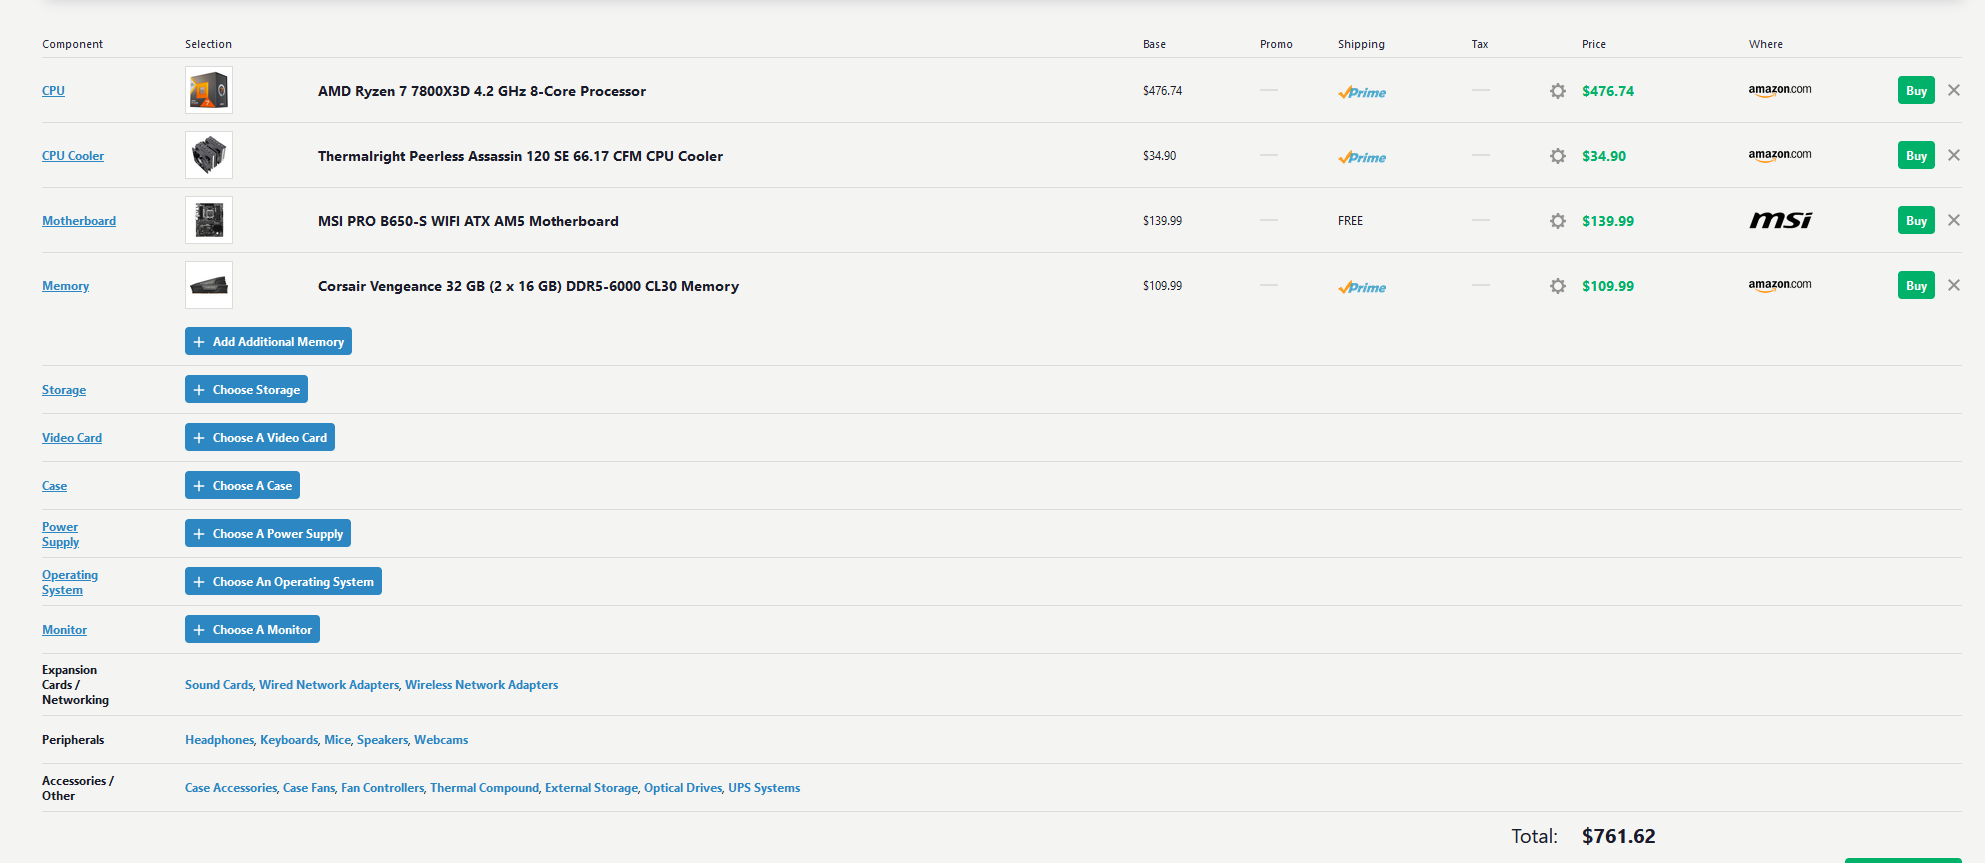Screen dimensions: 1985x863
Task: Open Mice peripherals link
Action: point(338,740)
